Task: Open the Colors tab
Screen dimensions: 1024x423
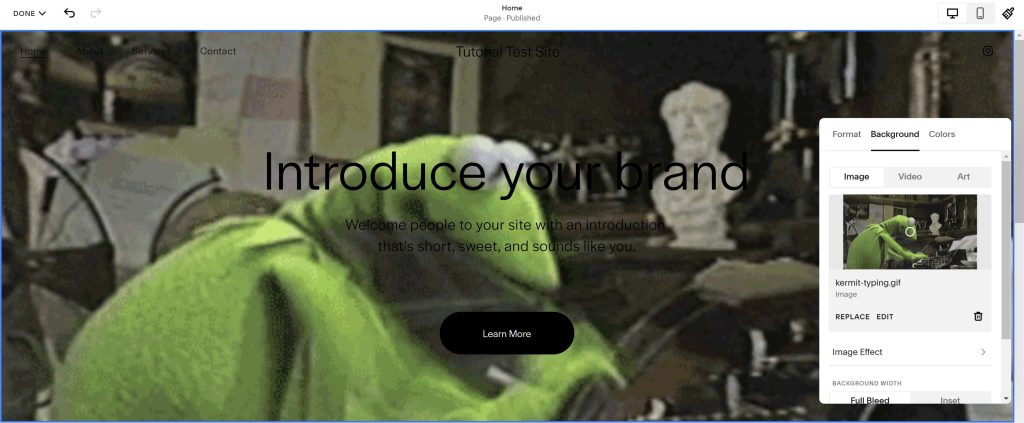Action: point(941,134)
